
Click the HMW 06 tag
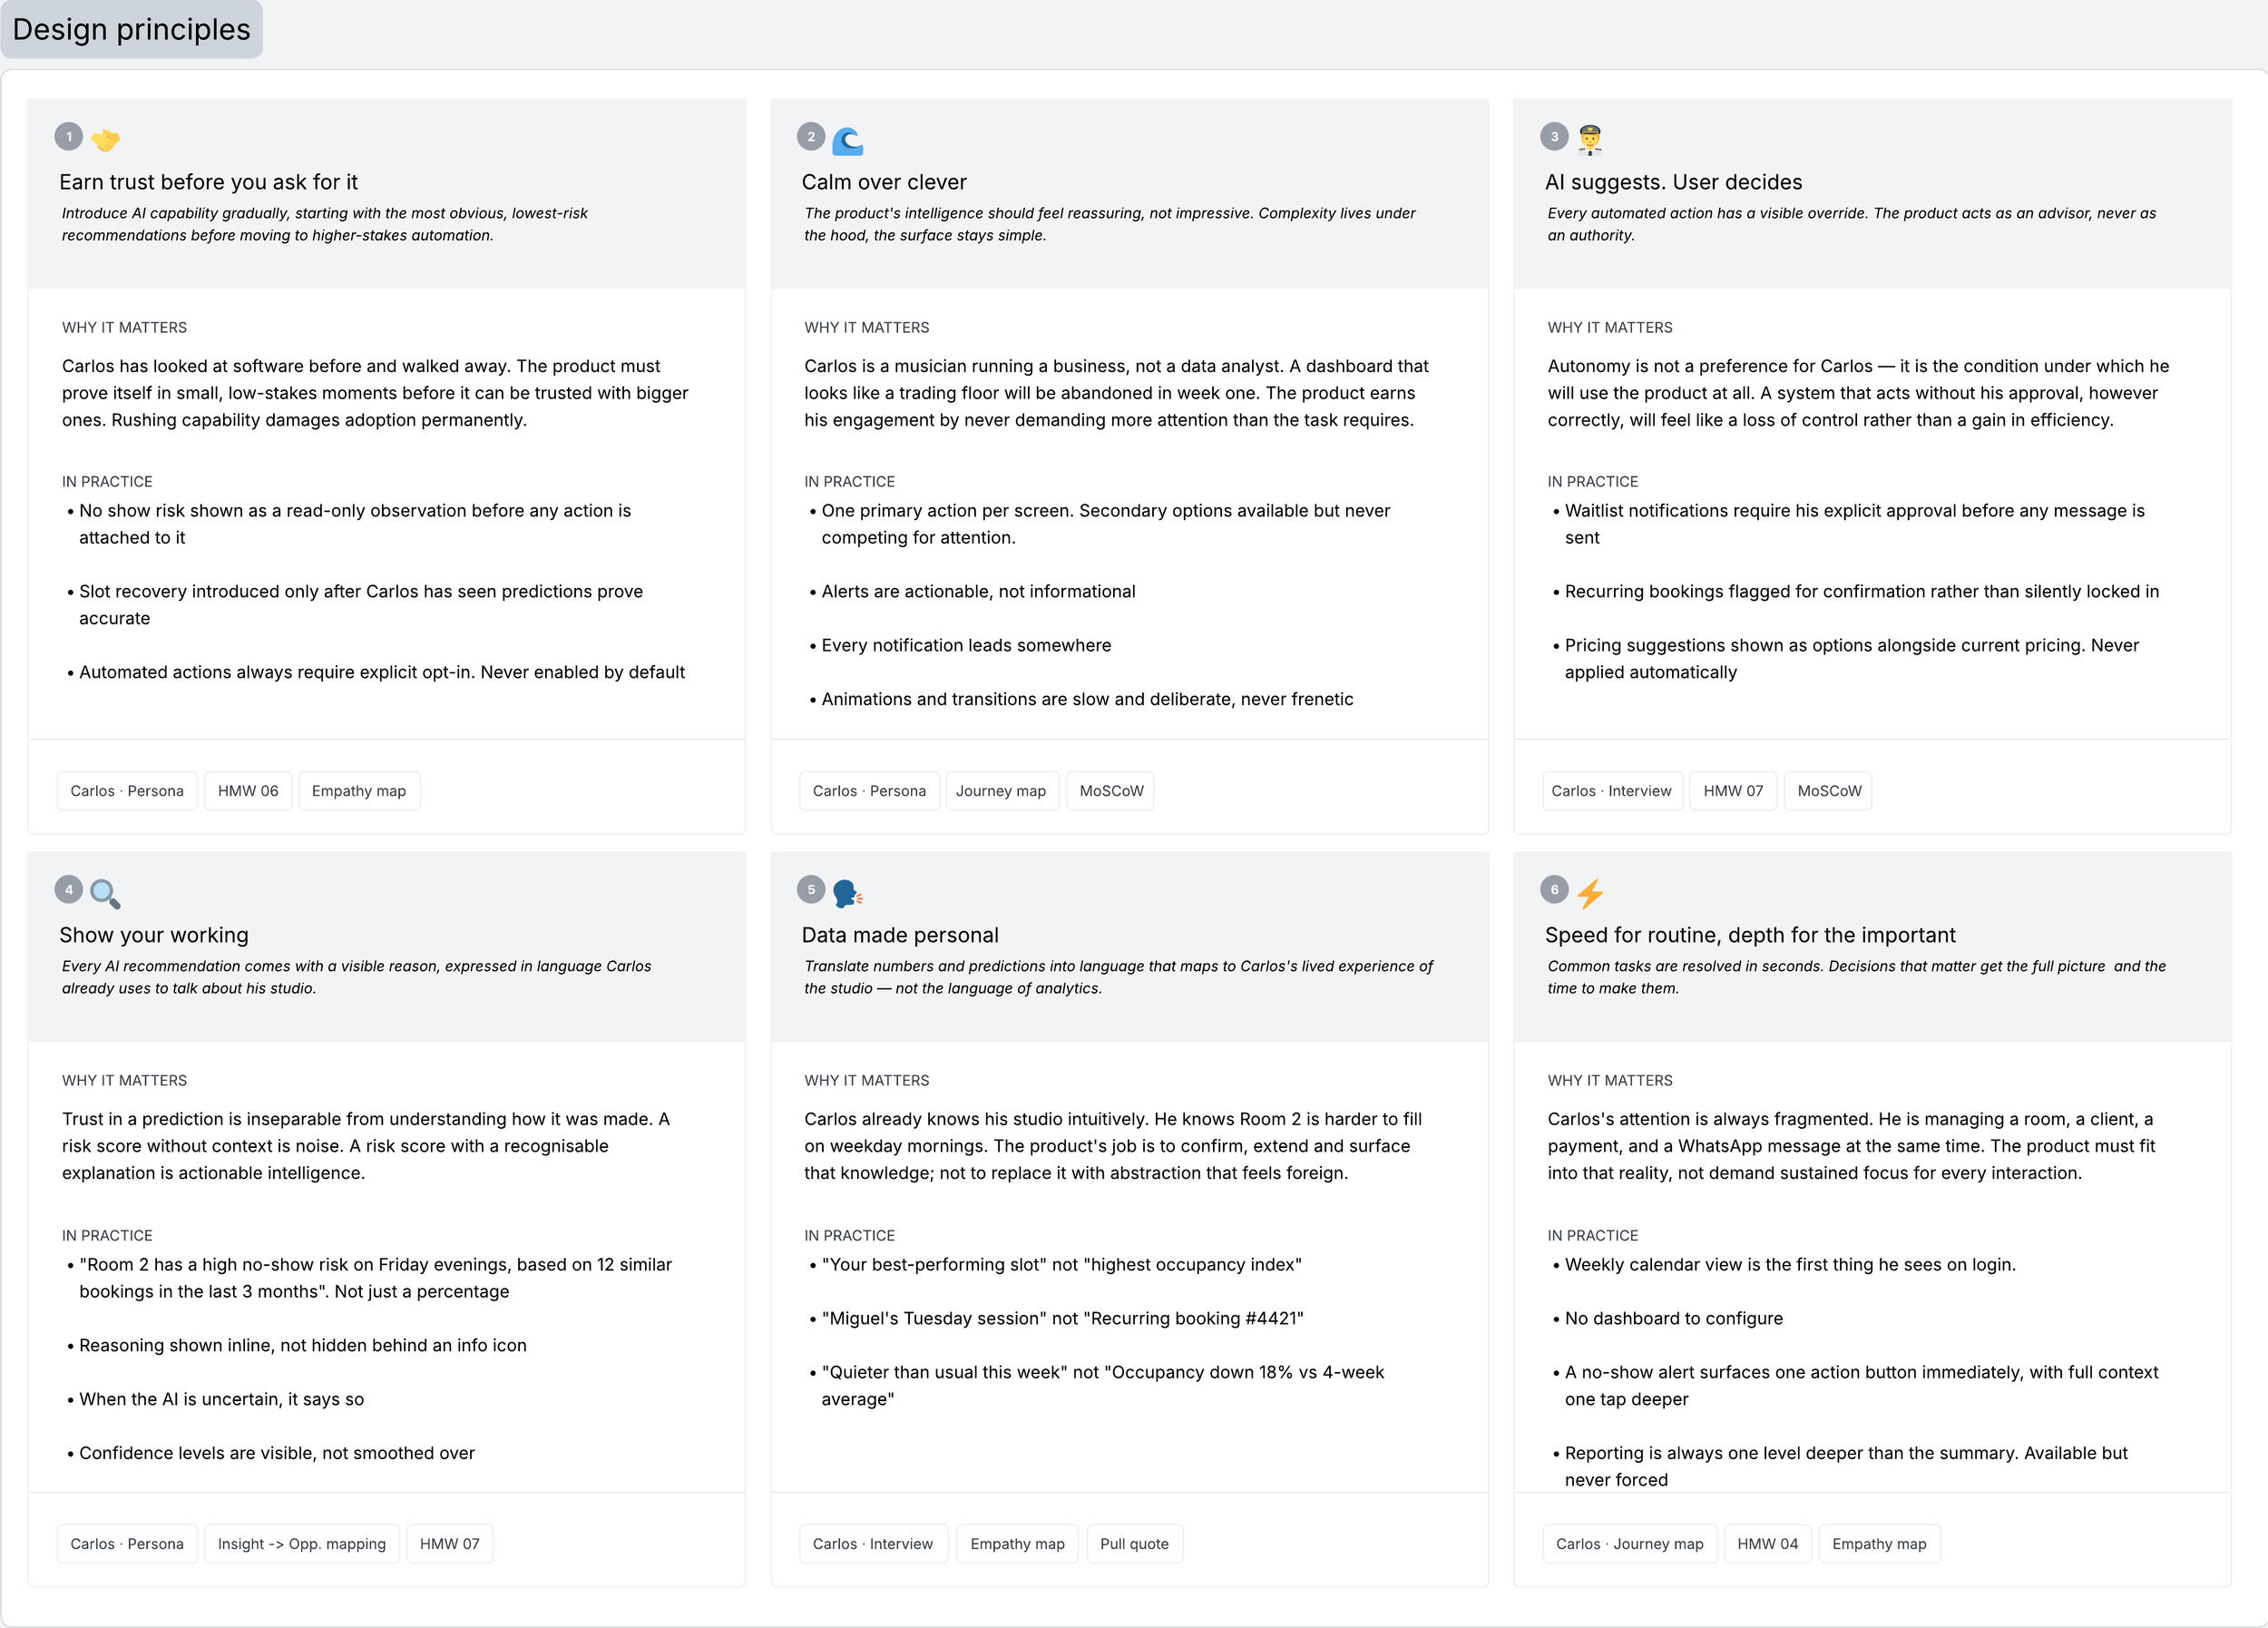click(248, 791)
